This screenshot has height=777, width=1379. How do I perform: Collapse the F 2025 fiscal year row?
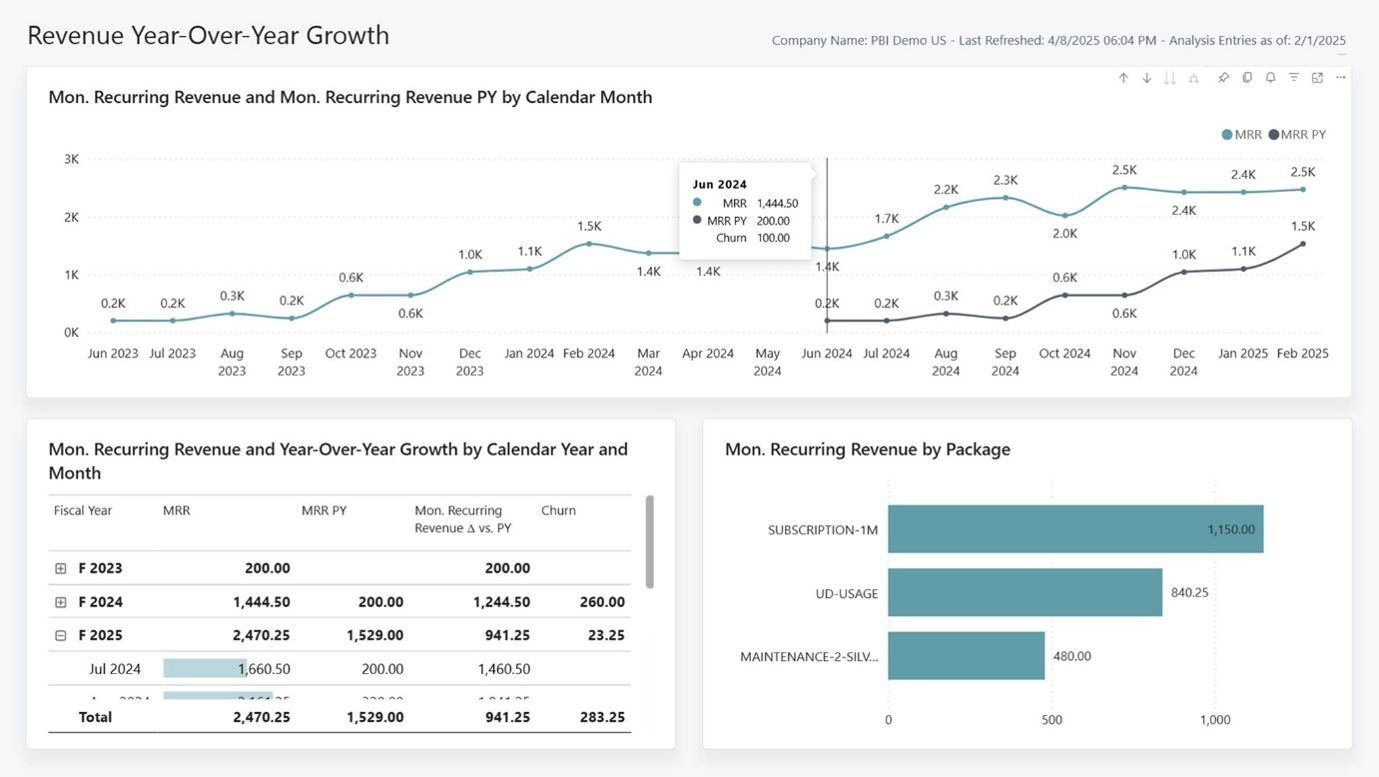click(61, 635)
